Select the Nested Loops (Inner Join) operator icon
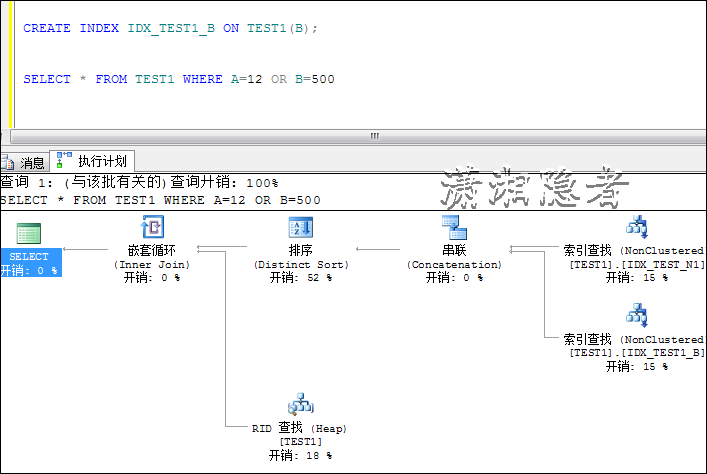This screenshot has height=474, width=707. pyautogui.click(x=152, y=227)
